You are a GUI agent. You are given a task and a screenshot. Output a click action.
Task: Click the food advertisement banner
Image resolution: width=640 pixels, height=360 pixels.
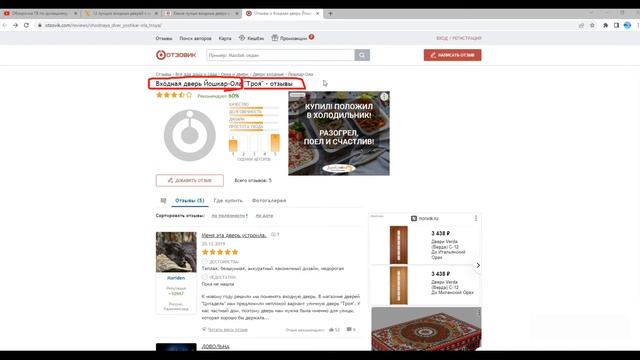pyautogui.click(x=339, y=133)
